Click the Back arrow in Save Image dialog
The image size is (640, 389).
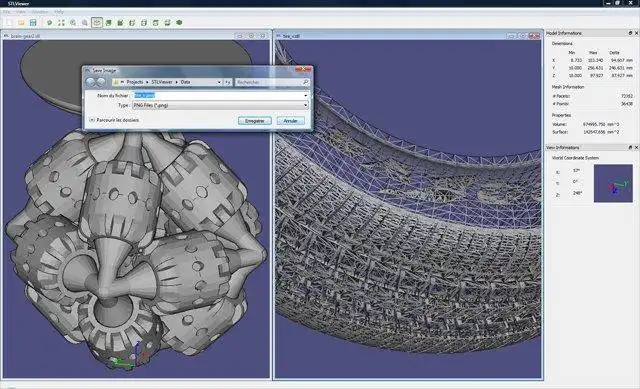click(90, 82)
